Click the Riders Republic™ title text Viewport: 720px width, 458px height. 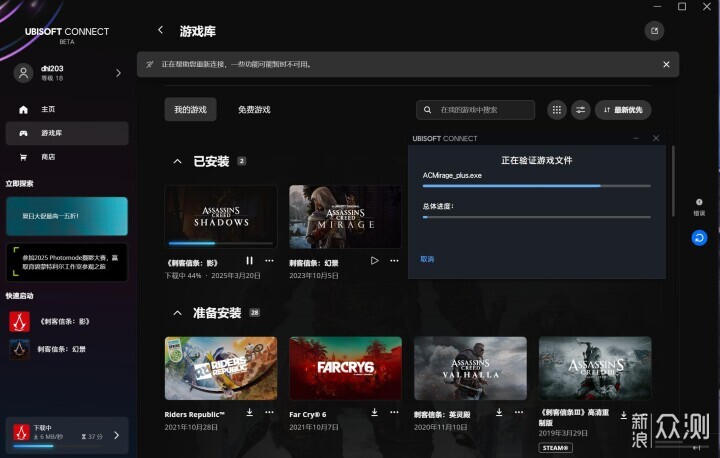(x=194, y=414)
